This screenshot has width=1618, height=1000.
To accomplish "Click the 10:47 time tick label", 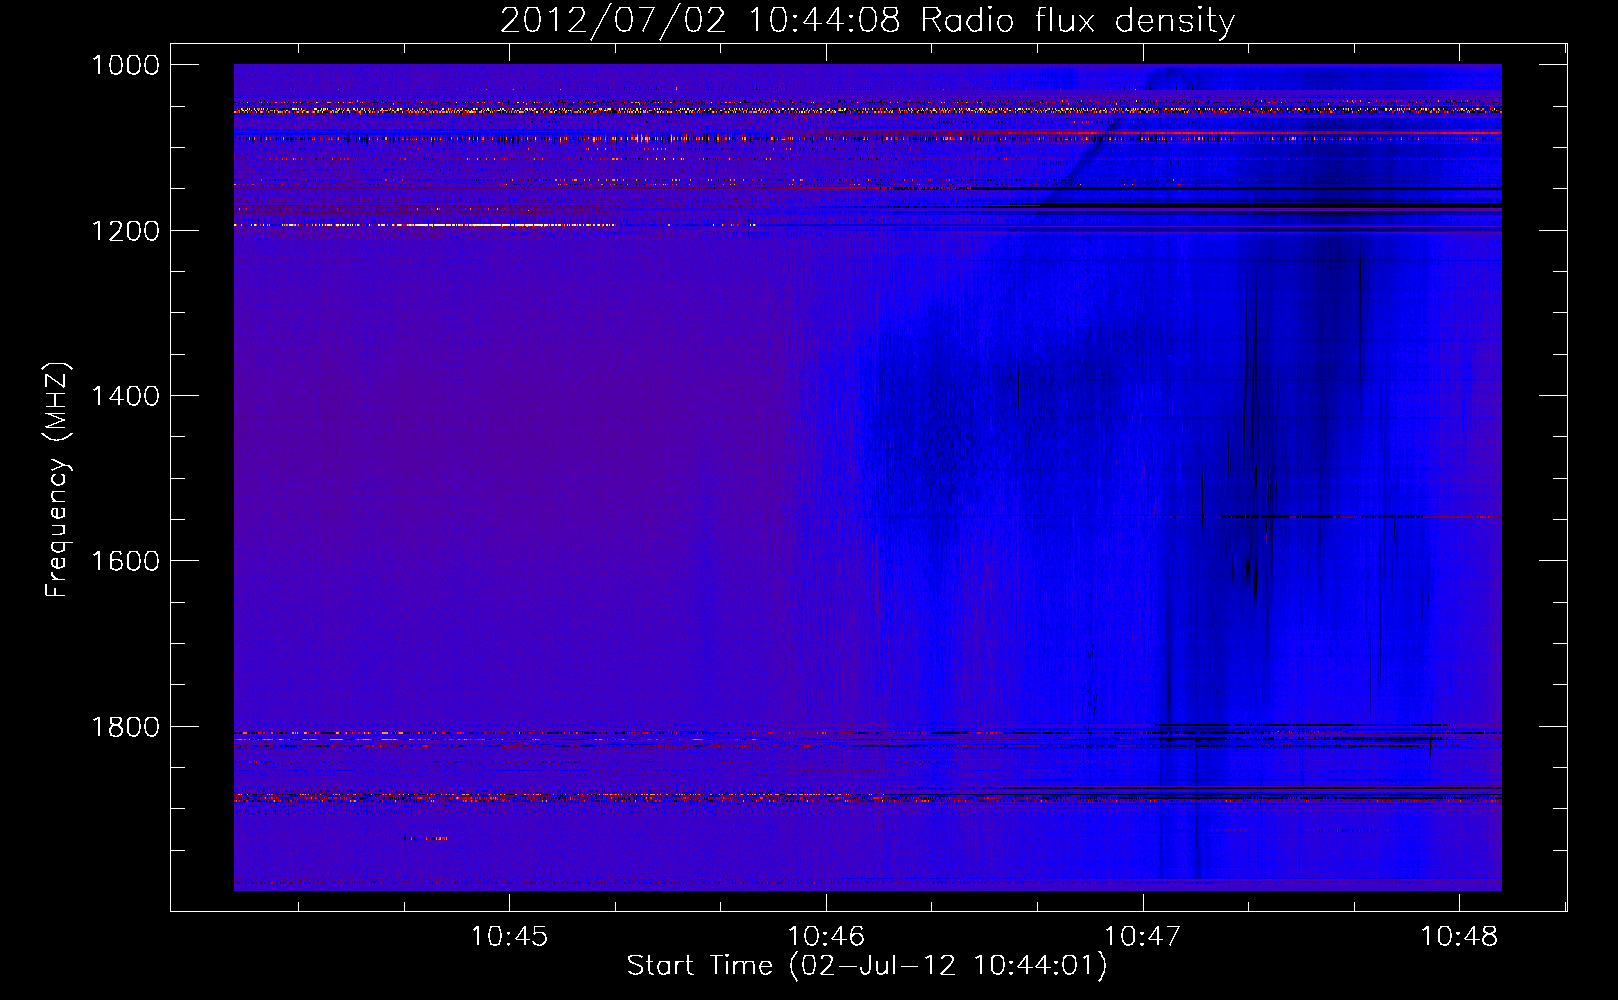I will 1142,937.
